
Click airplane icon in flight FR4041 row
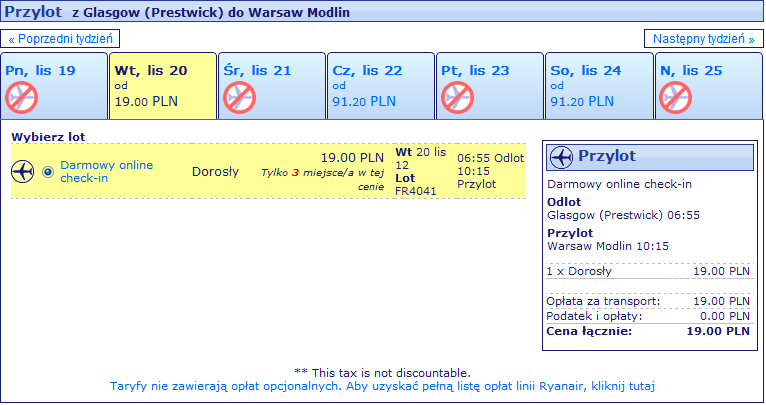22,171
